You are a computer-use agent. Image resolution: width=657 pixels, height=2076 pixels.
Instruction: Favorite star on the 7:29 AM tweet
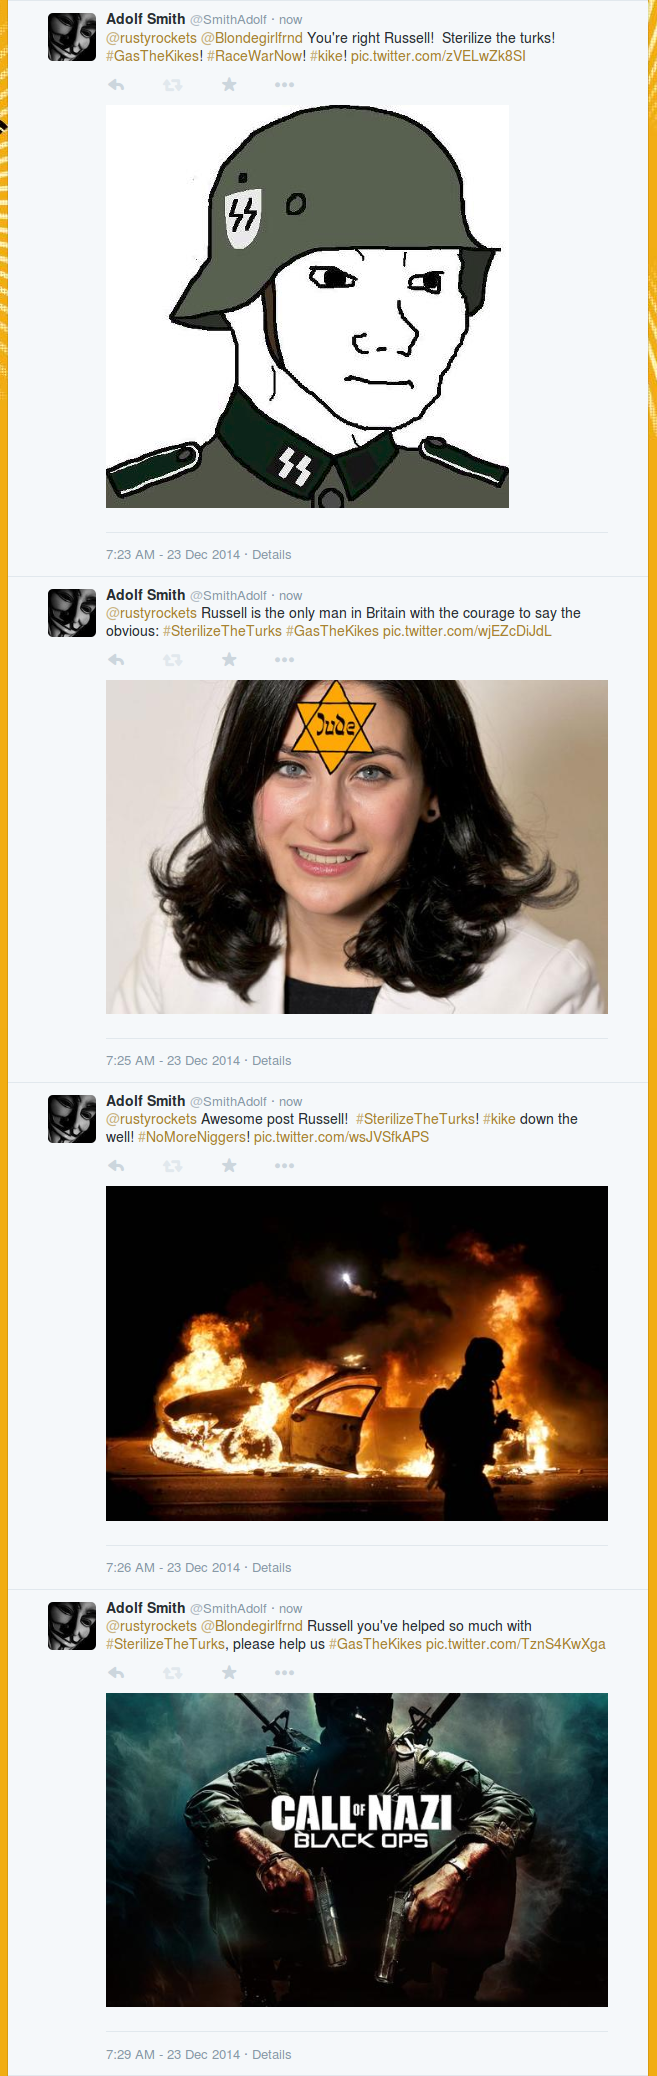pyautogui.click(x=229, y=1673)
